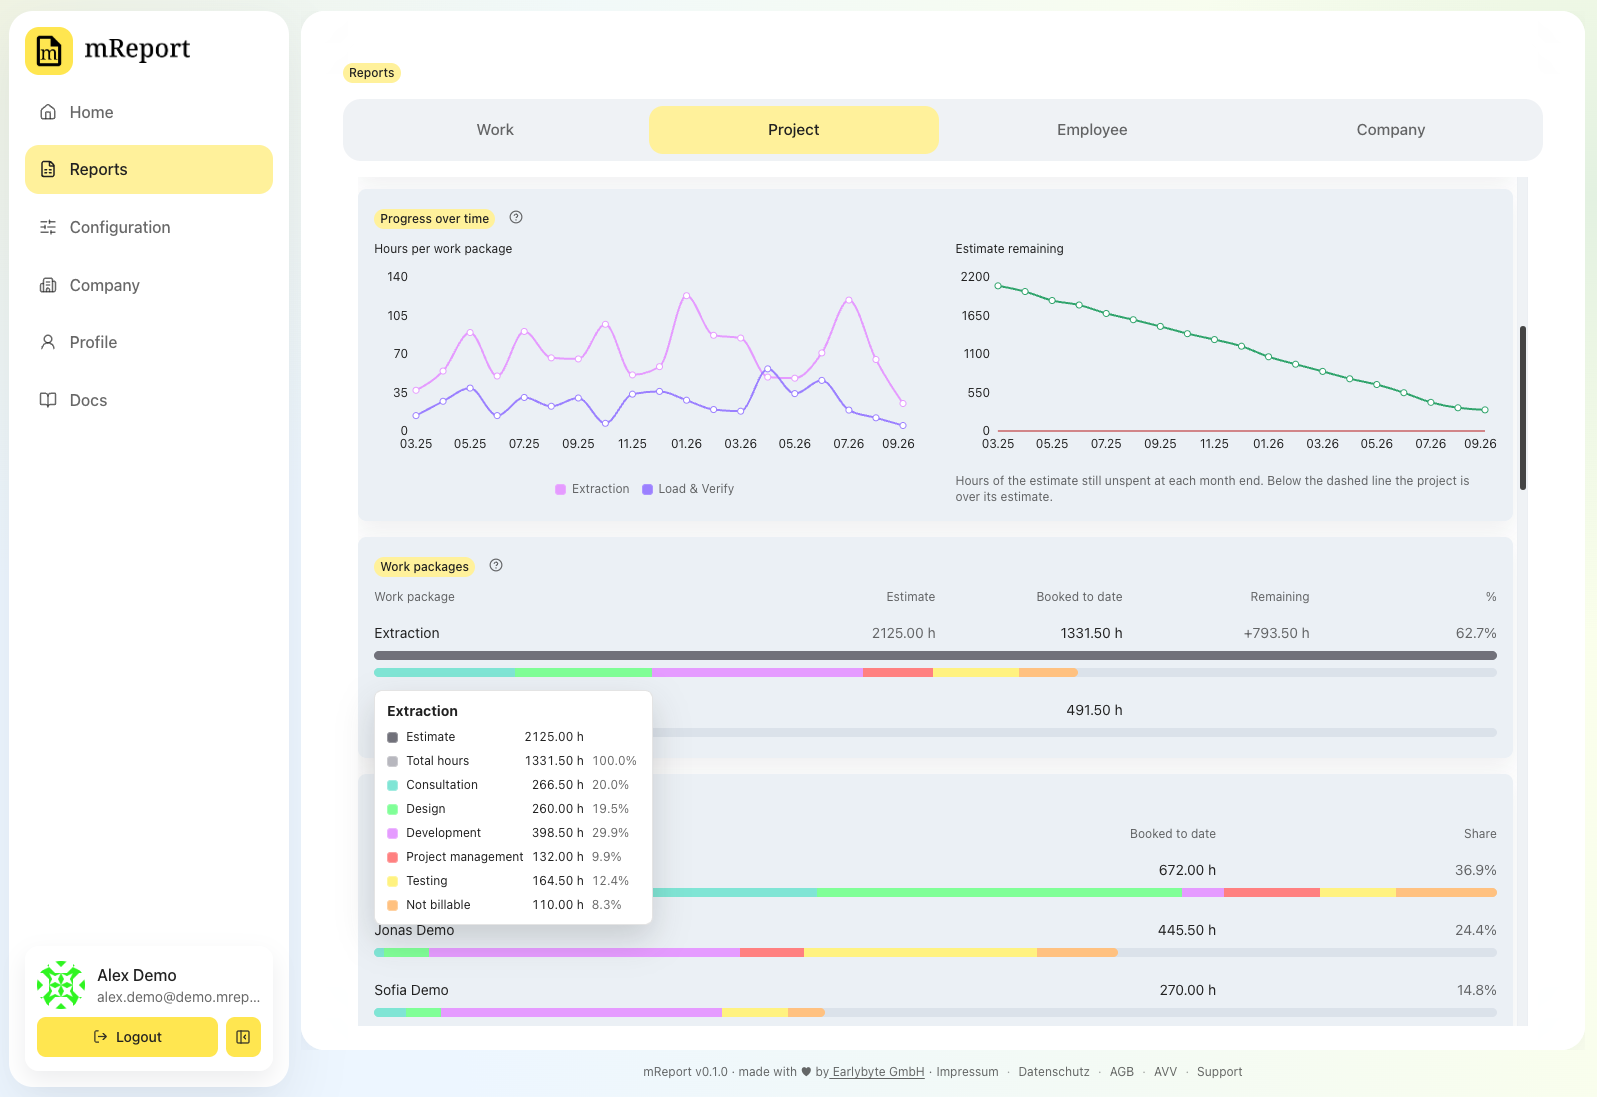Viewport: 1597px width, 1097px height.
Task: Click Sofia Demo's hours breakdown bar
Action: pos(935,1013)
